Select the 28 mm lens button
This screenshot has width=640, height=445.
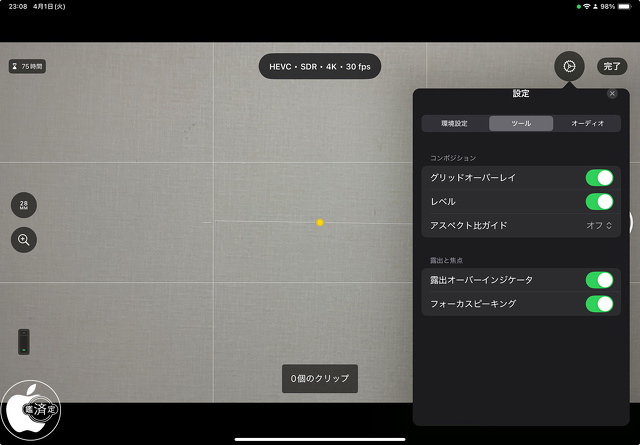24,205
